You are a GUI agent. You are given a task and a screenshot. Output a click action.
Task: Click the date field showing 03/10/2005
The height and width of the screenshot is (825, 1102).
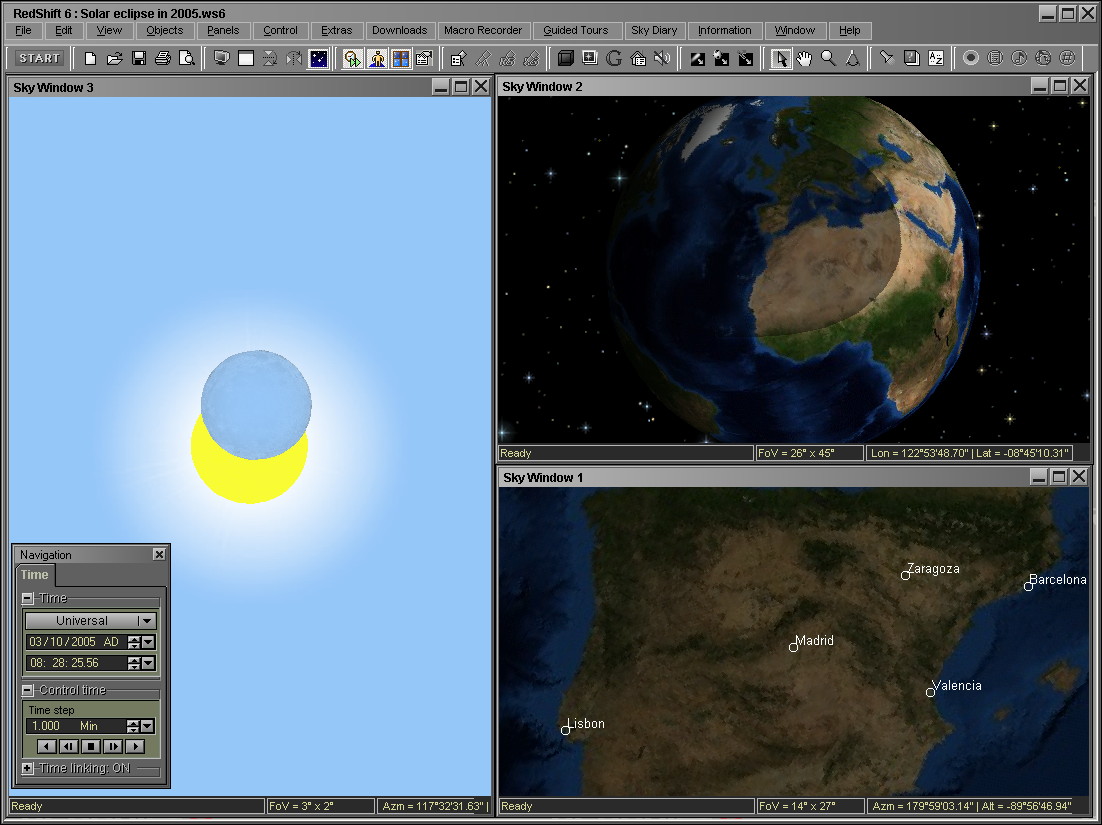click(75, 642)
